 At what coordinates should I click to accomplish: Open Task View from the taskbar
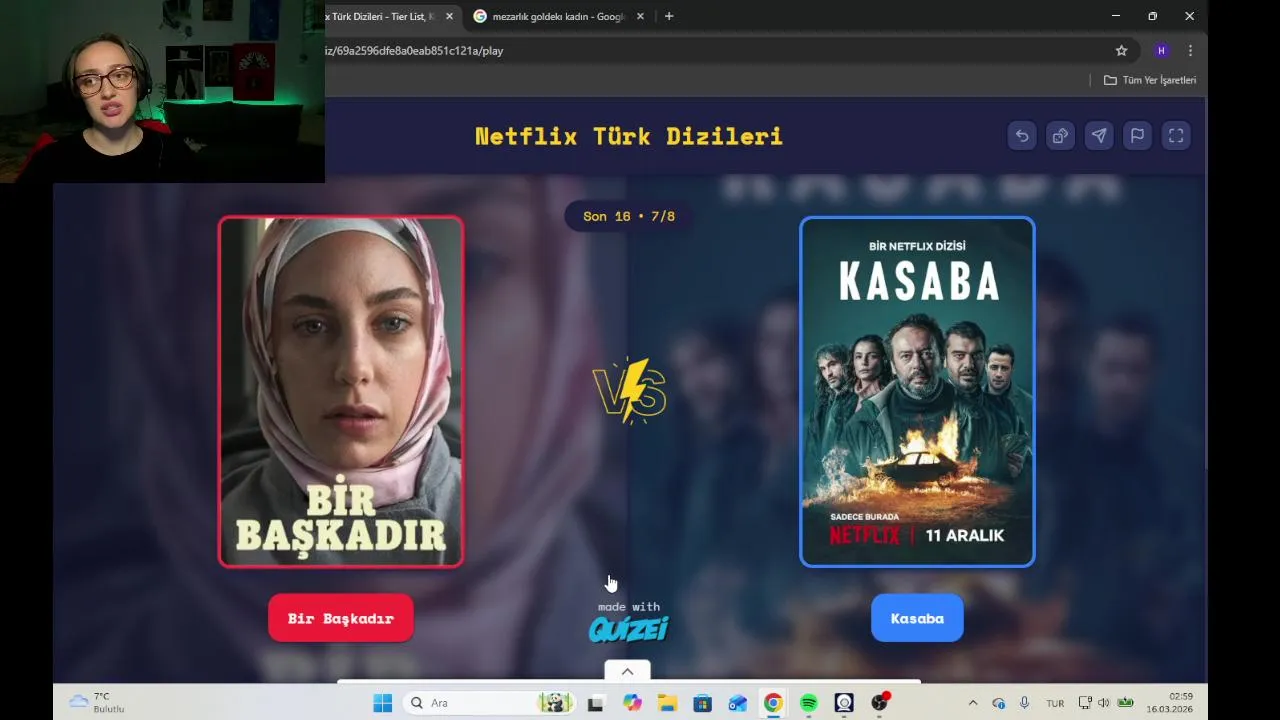click(596, 703)
